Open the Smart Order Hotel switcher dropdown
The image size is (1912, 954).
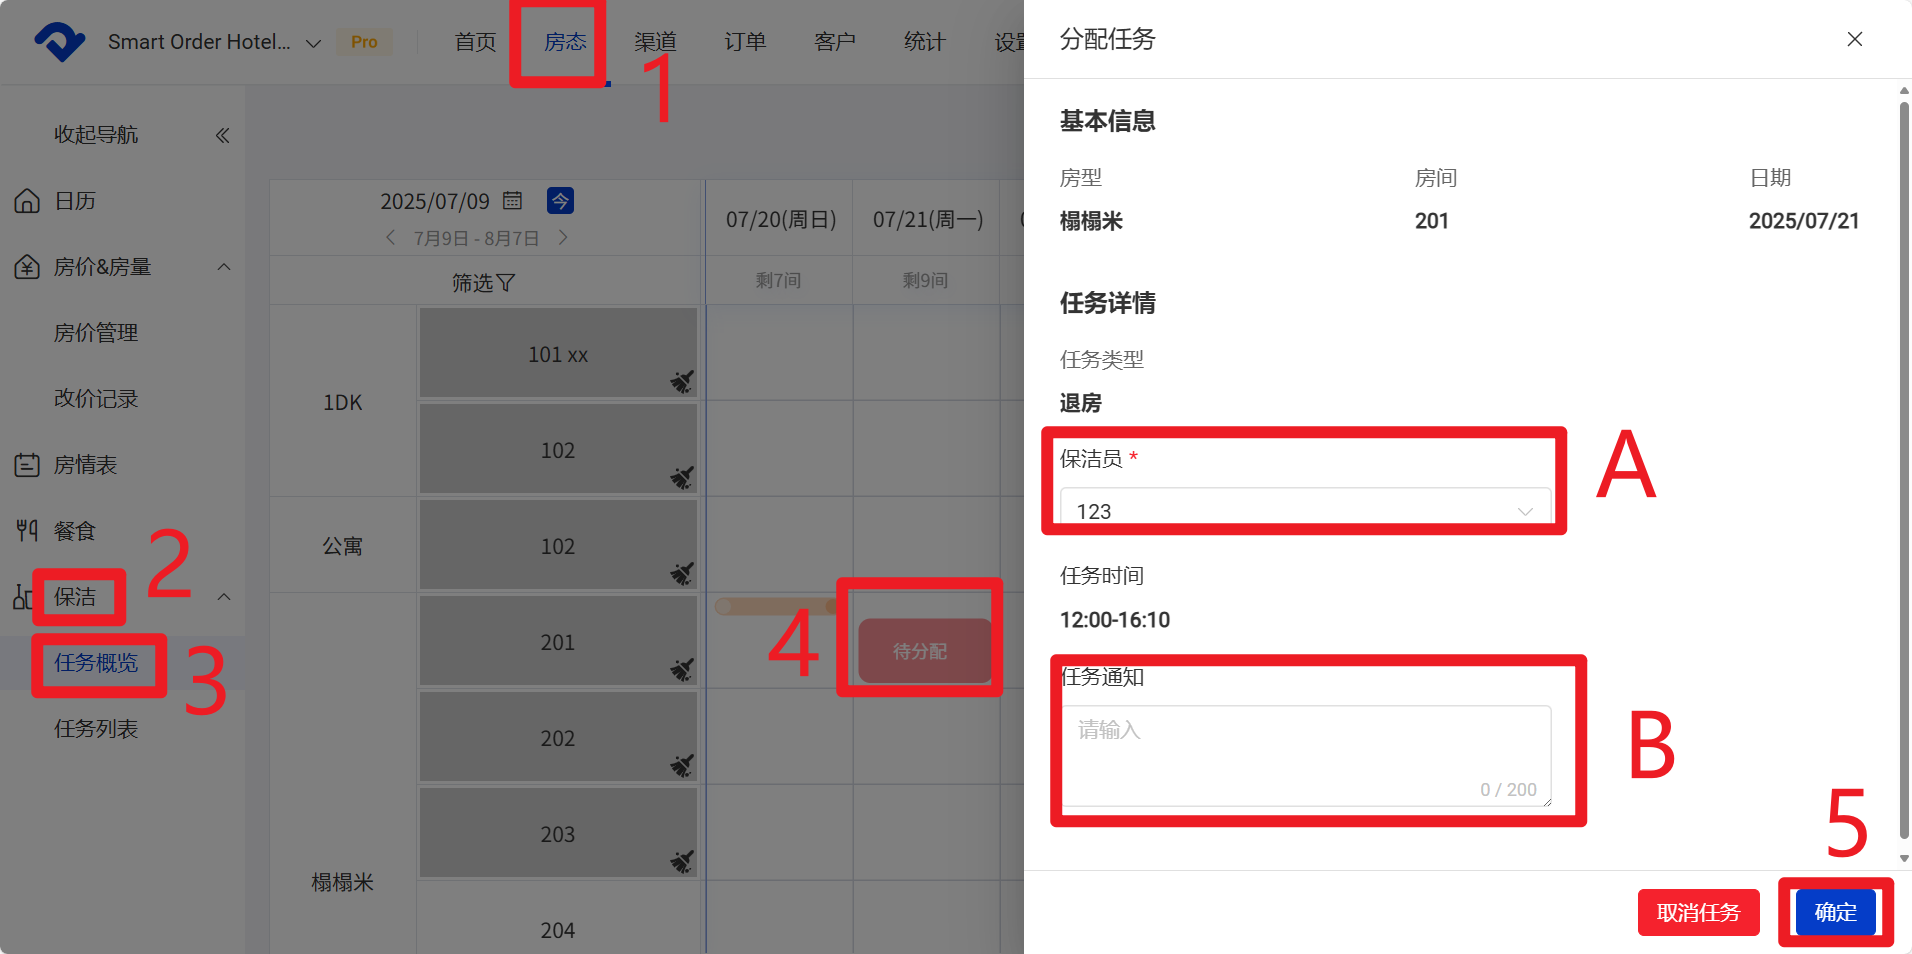pyautogui.click(x=313, y=43)
